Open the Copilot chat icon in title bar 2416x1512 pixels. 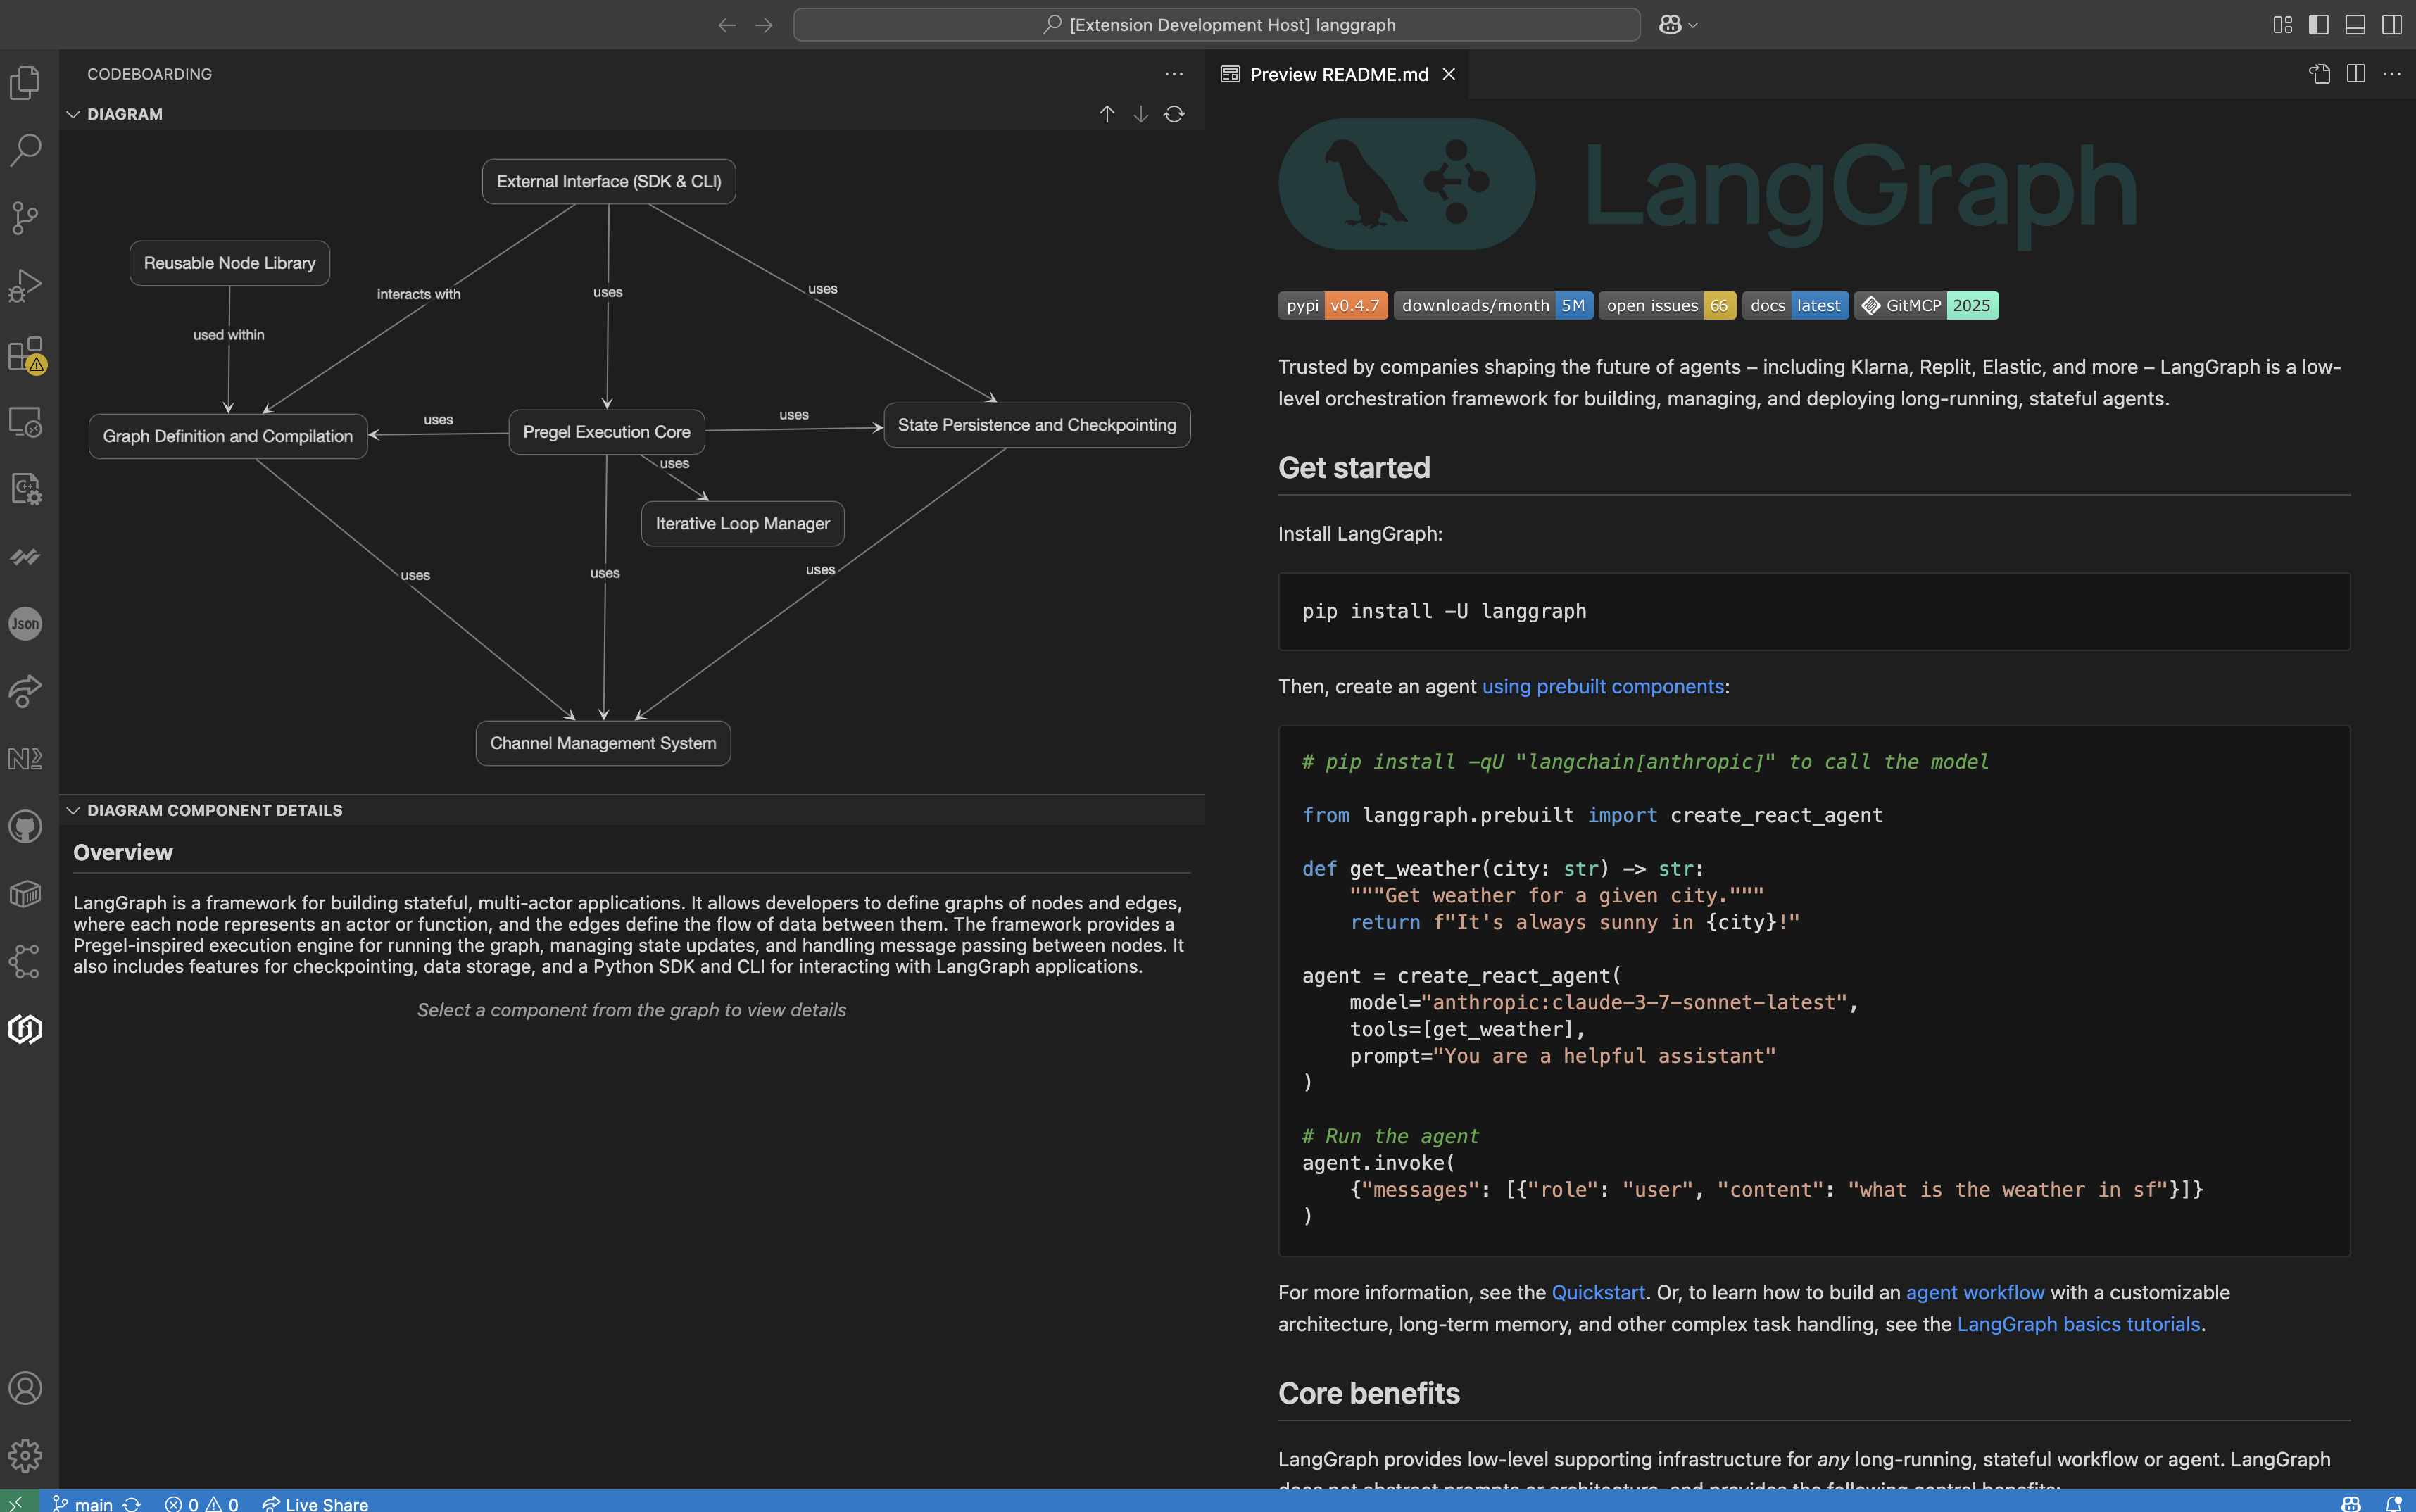pos(1670,25)
